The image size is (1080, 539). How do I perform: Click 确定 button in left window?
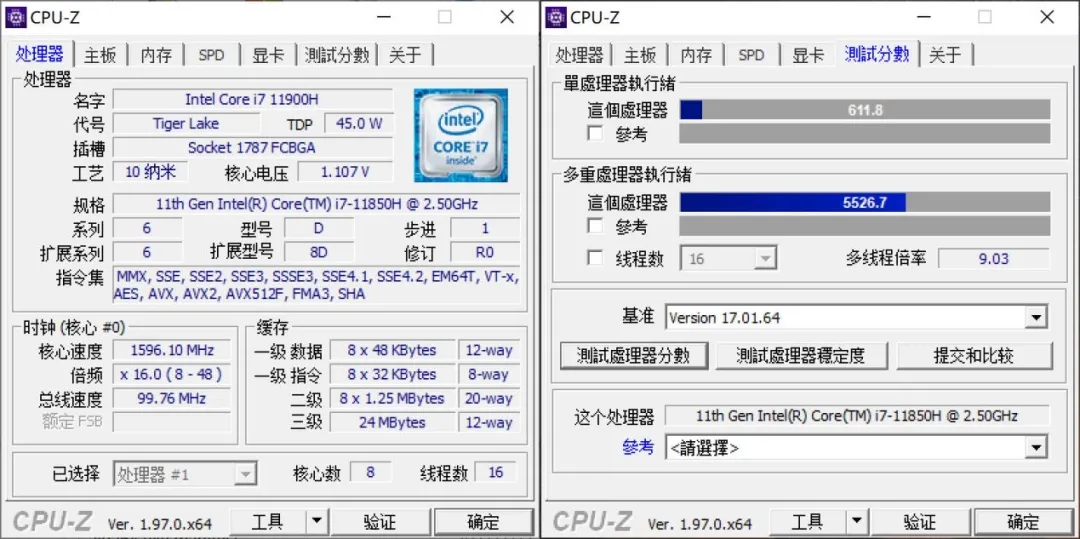[484, 522]
